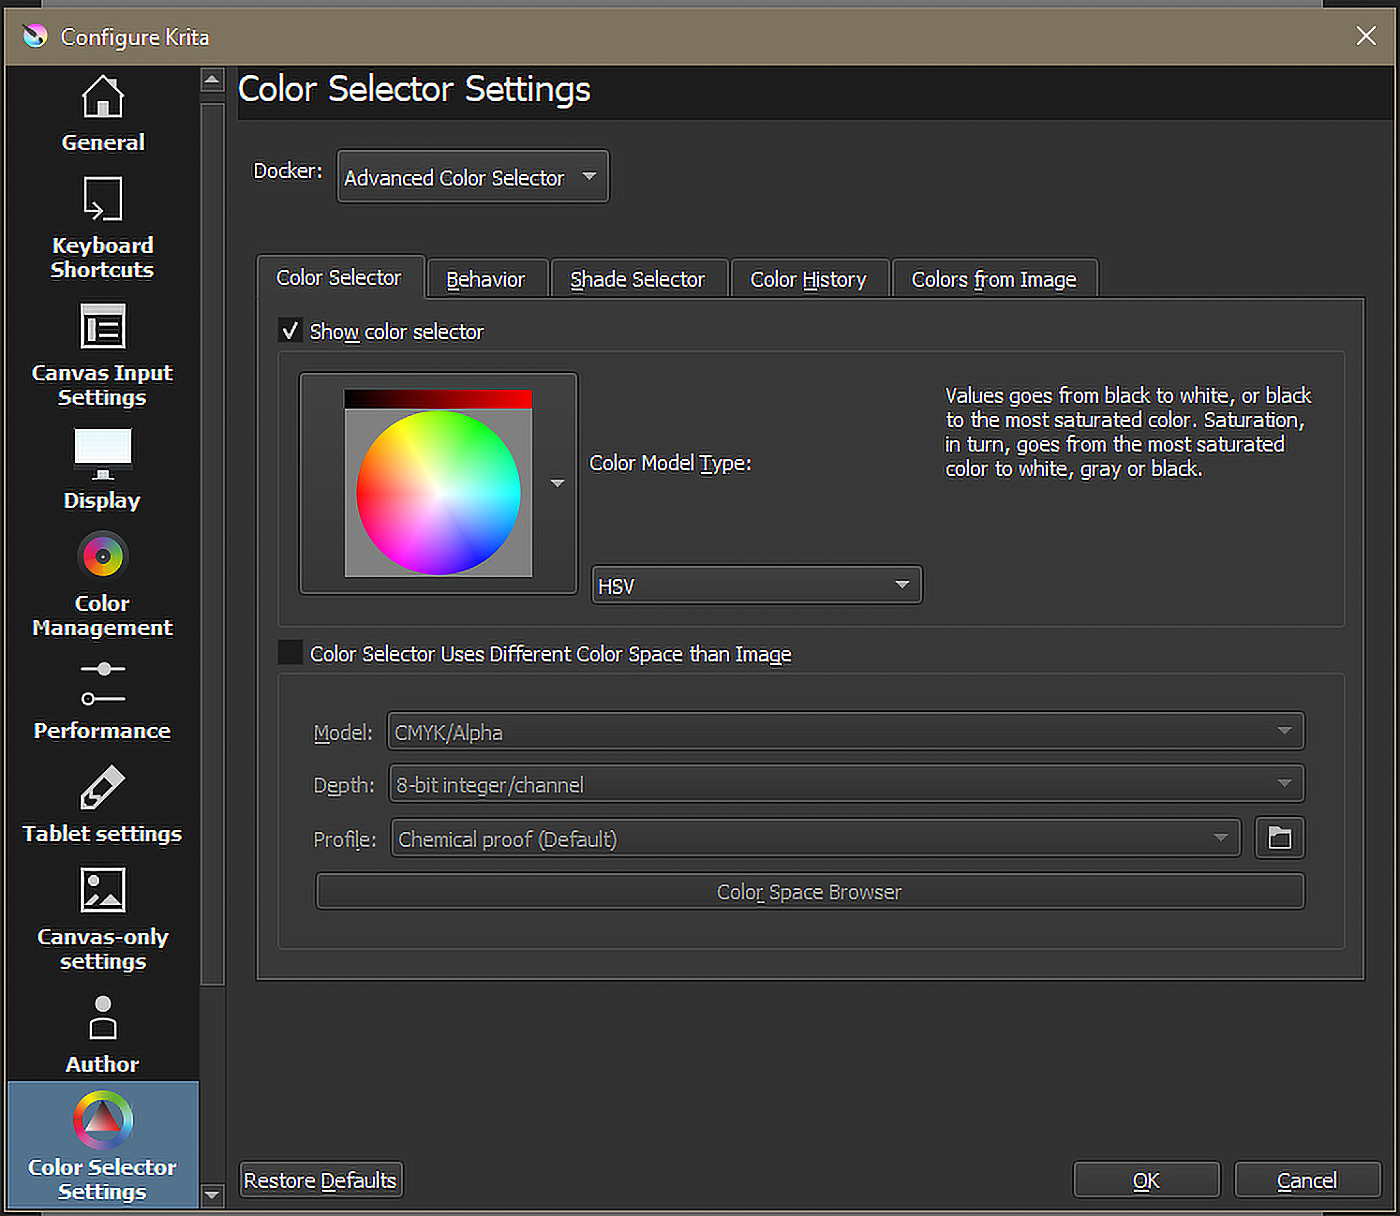Open Canvas-only settings page

pyautogui.click(x=103, y=918)
